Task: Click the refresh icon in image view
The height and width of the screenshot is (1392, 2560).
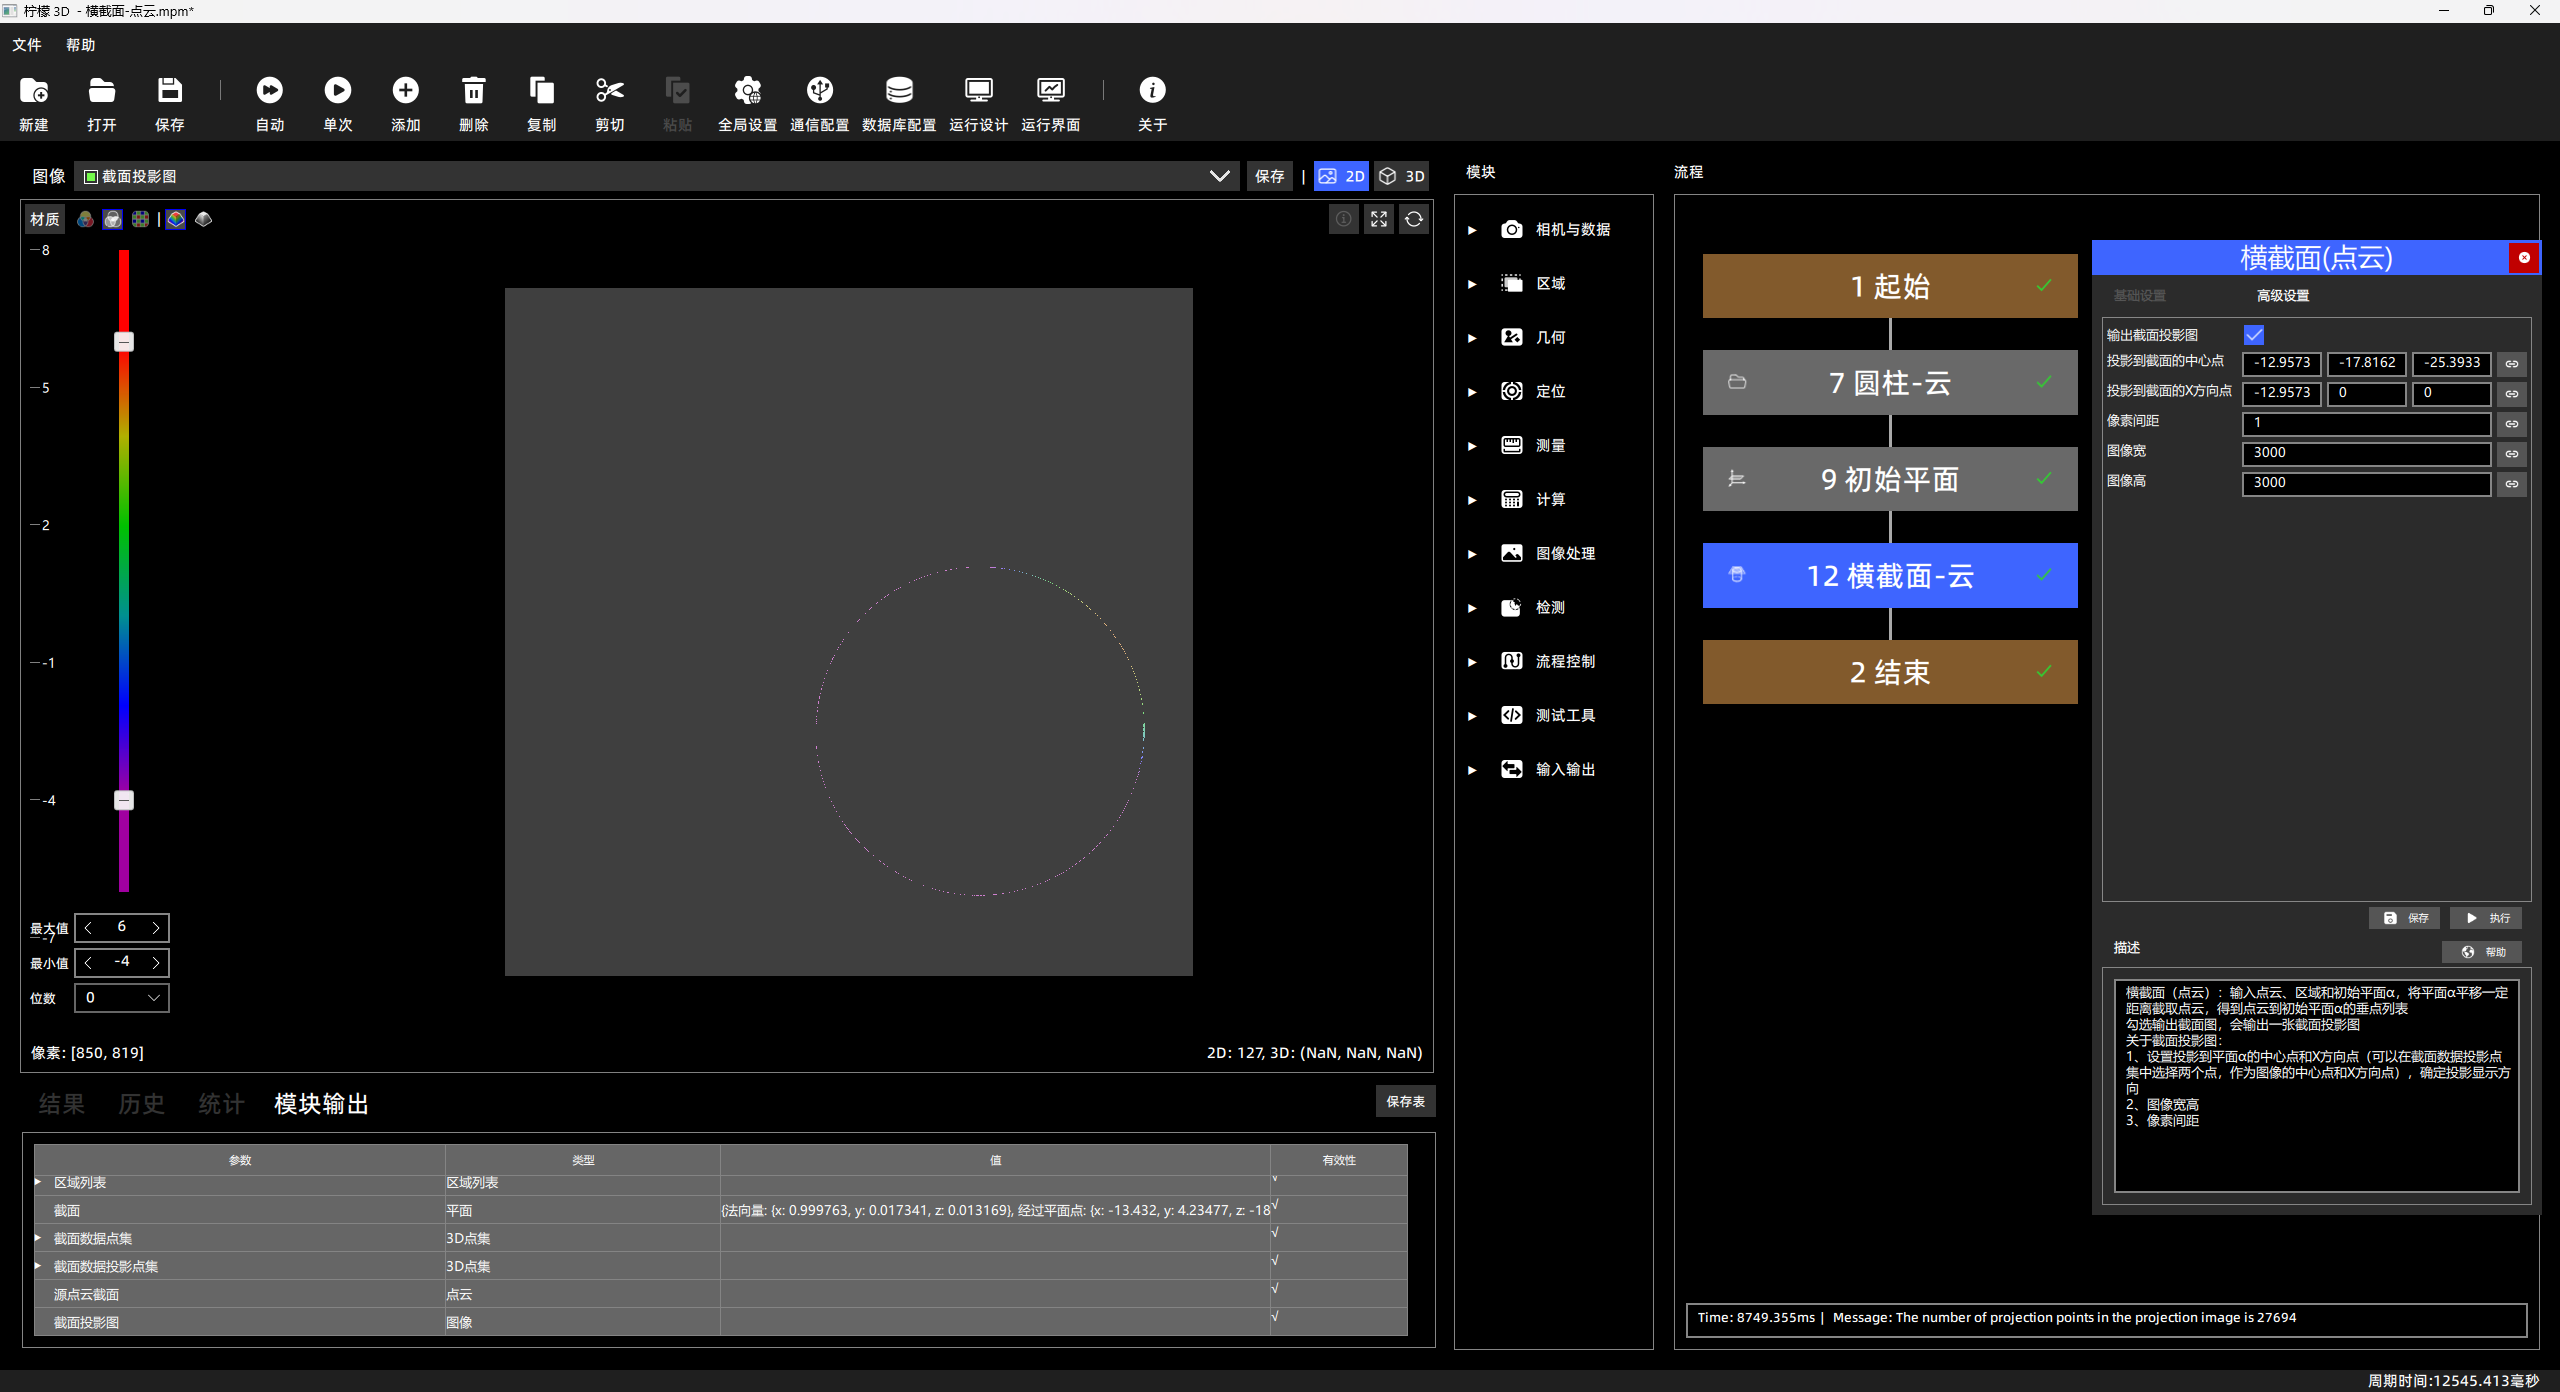Action: [x=1414, y=219]
